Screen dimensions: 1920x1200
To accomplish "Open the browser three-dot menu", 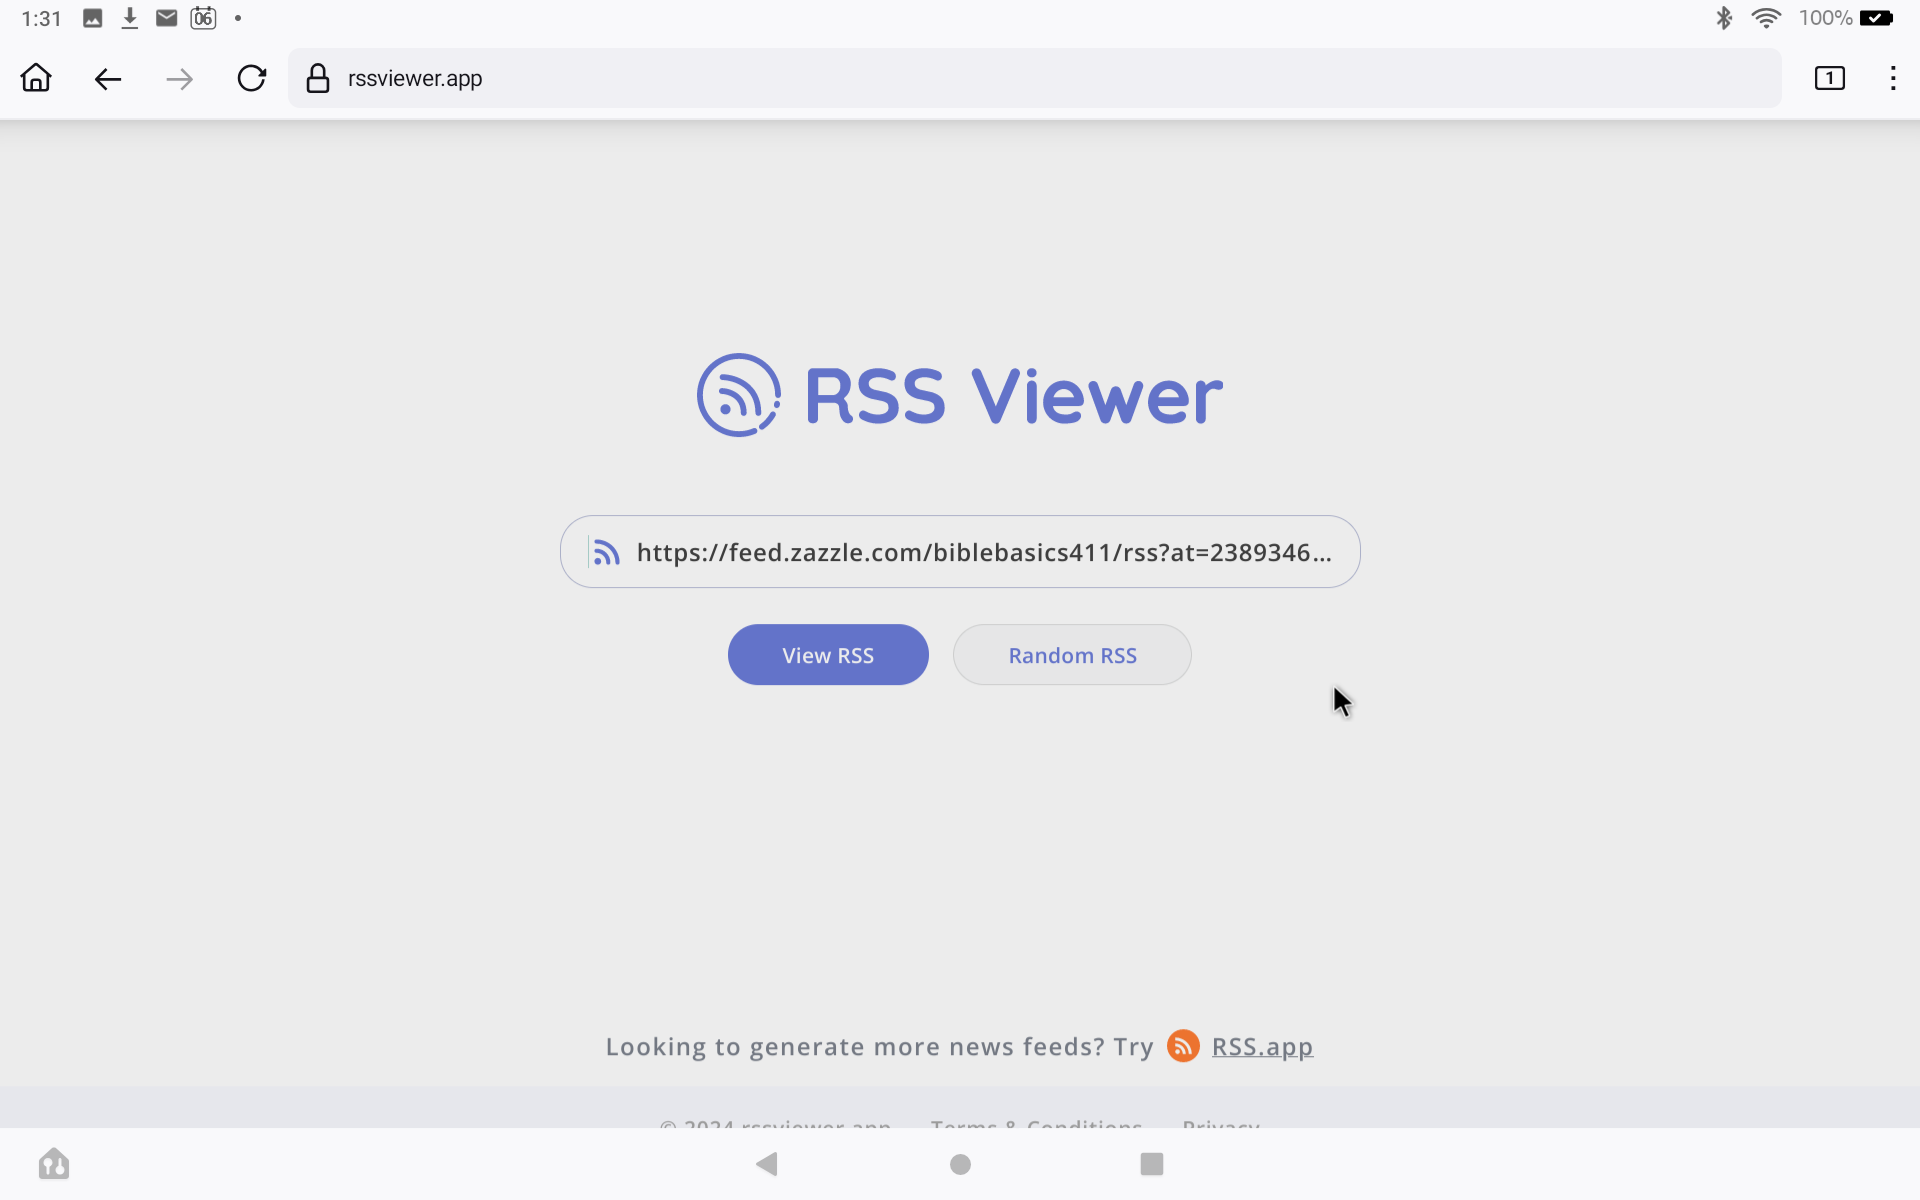I will click(x=1893, y=78).
